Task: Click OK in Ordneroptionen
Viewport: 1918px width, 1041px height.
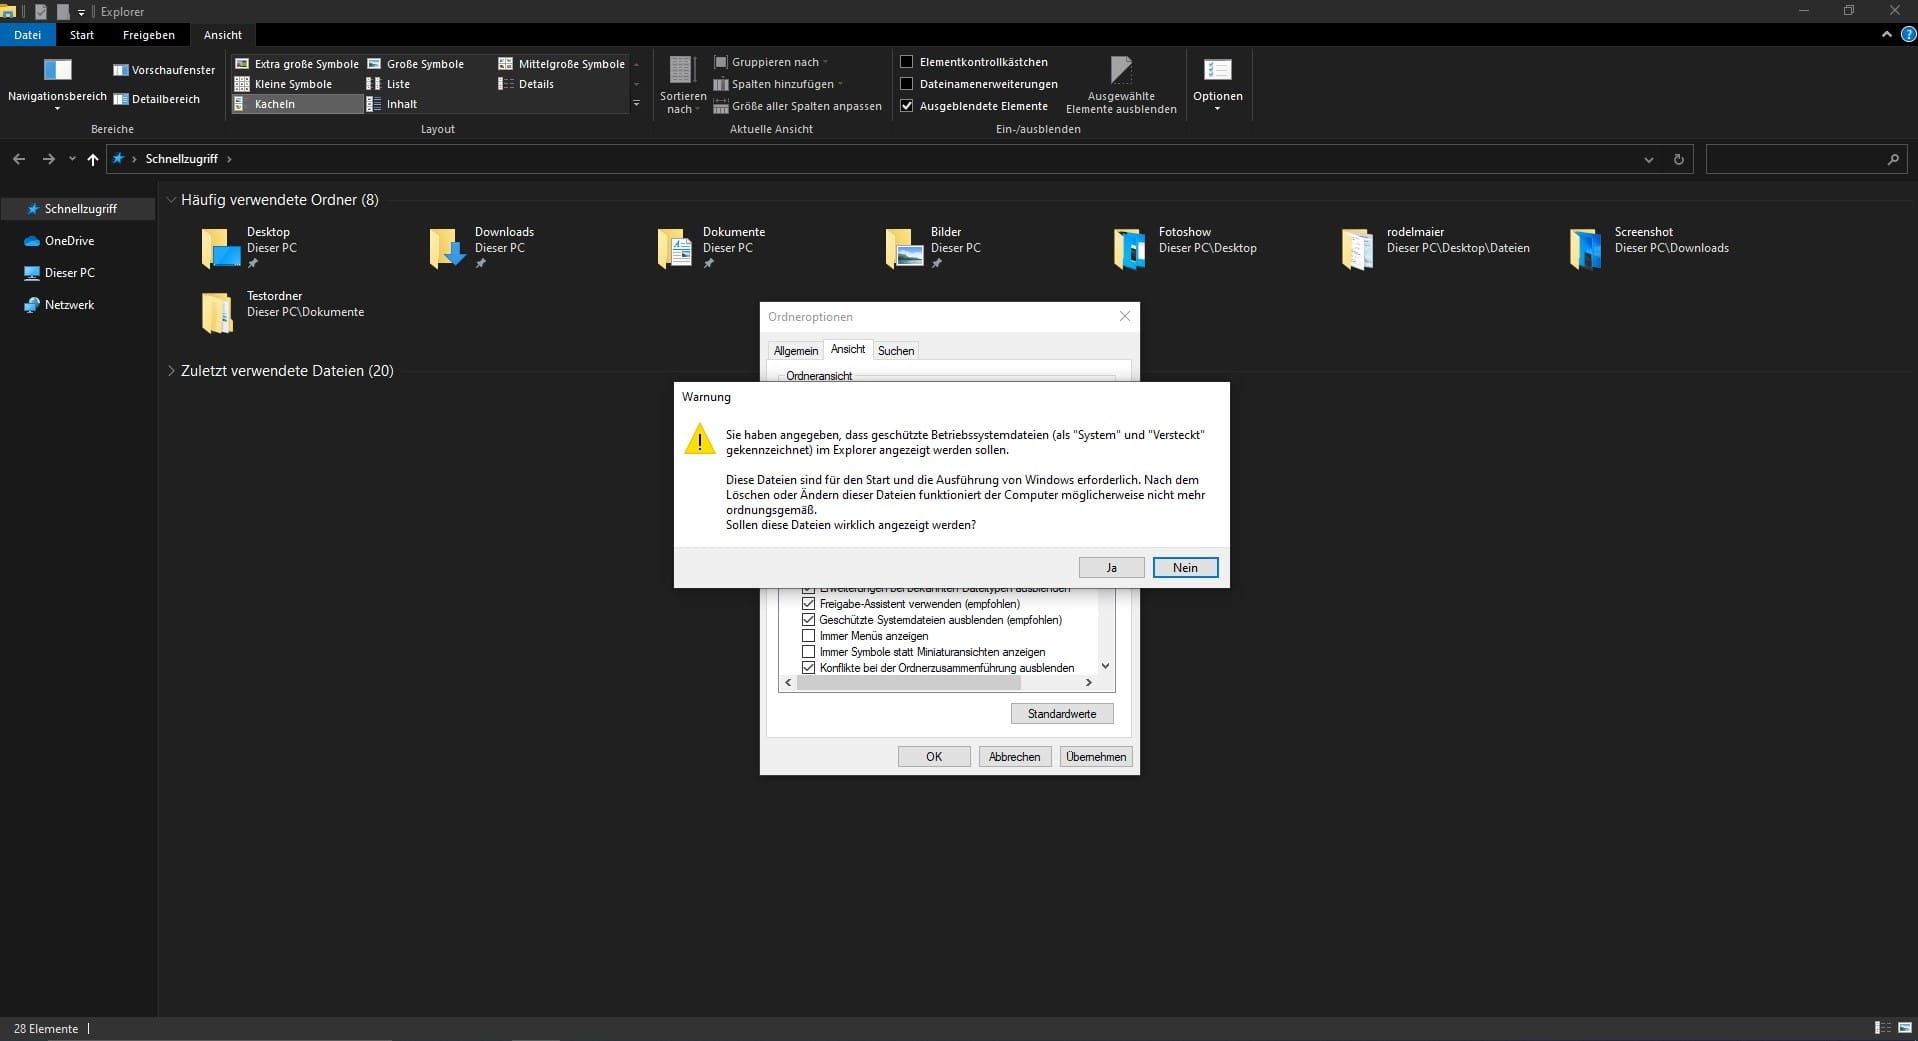Action: [934, 757]
